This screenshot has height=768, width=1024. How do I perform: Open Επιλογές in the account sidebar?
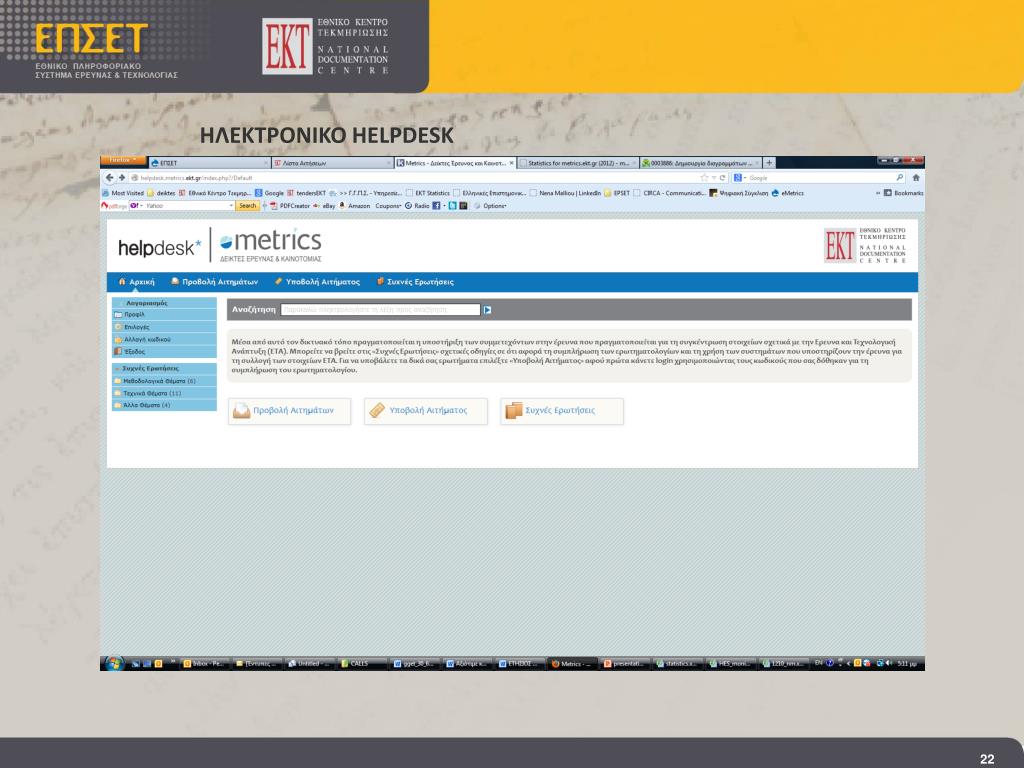tap(165, 327)
